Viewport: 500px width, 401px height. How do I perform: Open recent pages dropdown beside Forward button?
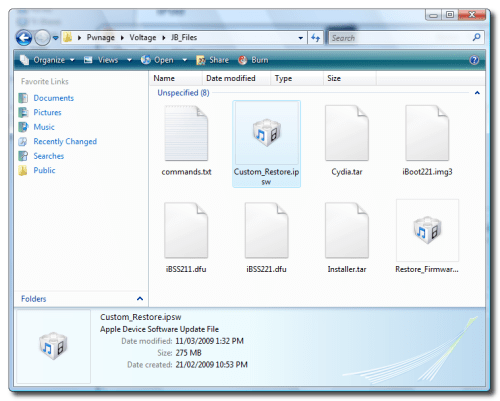pos(56,38)
